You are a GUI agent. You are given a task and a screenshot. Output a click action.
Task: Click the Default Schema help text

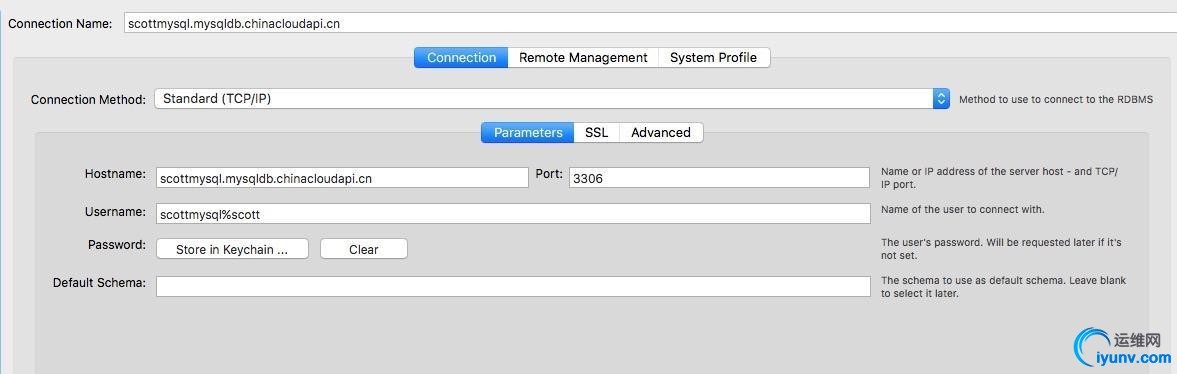pos(1004,287)
